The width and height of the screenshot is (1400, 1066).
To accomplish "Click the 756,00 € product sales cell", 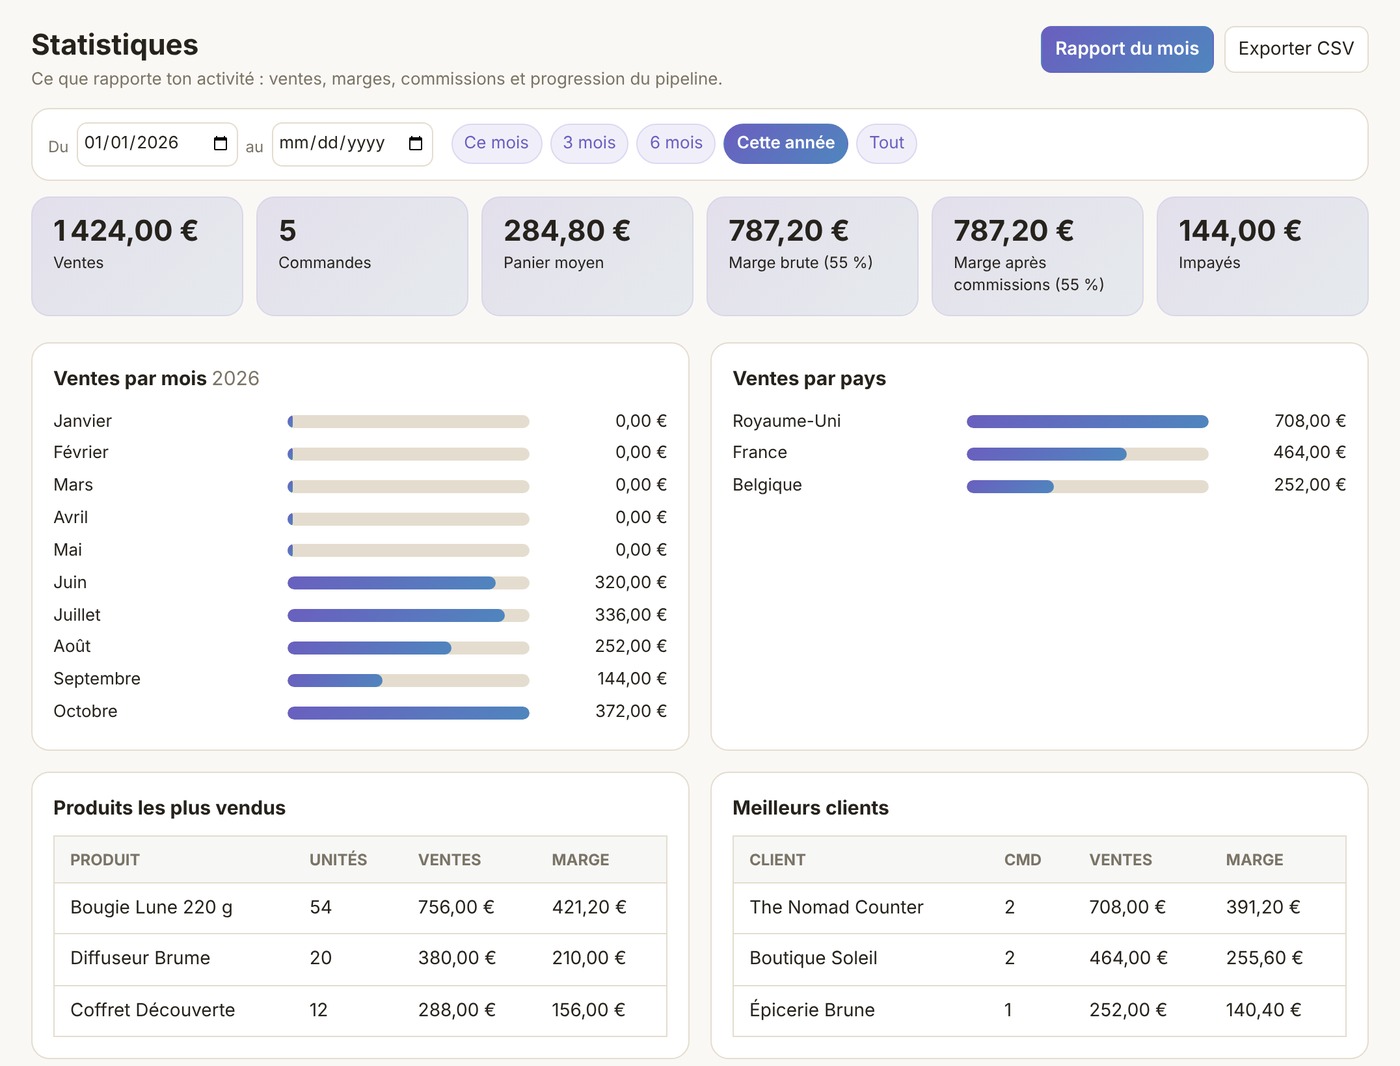I will coord(456,907).
